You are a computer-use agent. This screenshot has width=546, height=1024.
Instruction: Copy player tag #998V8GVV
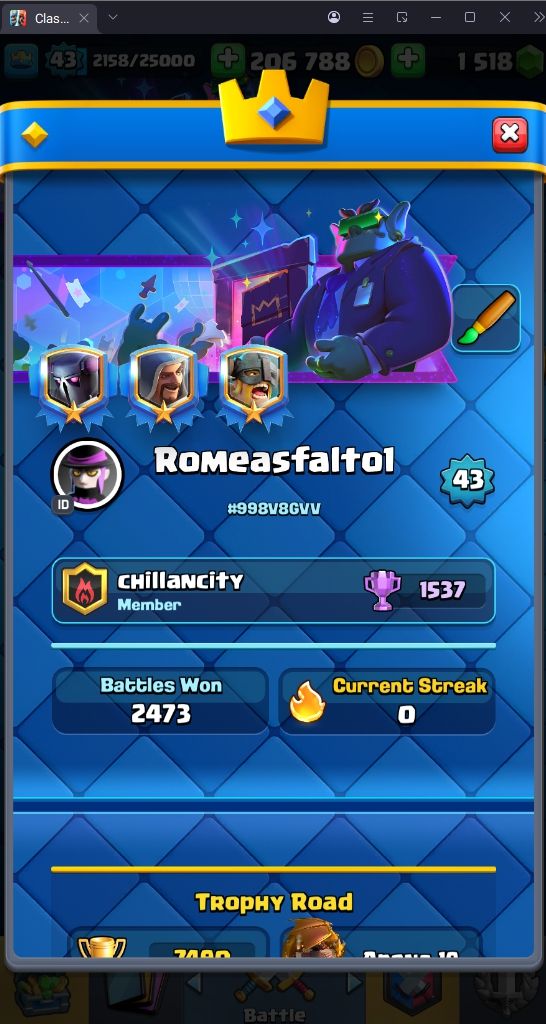tap(274, 508)
